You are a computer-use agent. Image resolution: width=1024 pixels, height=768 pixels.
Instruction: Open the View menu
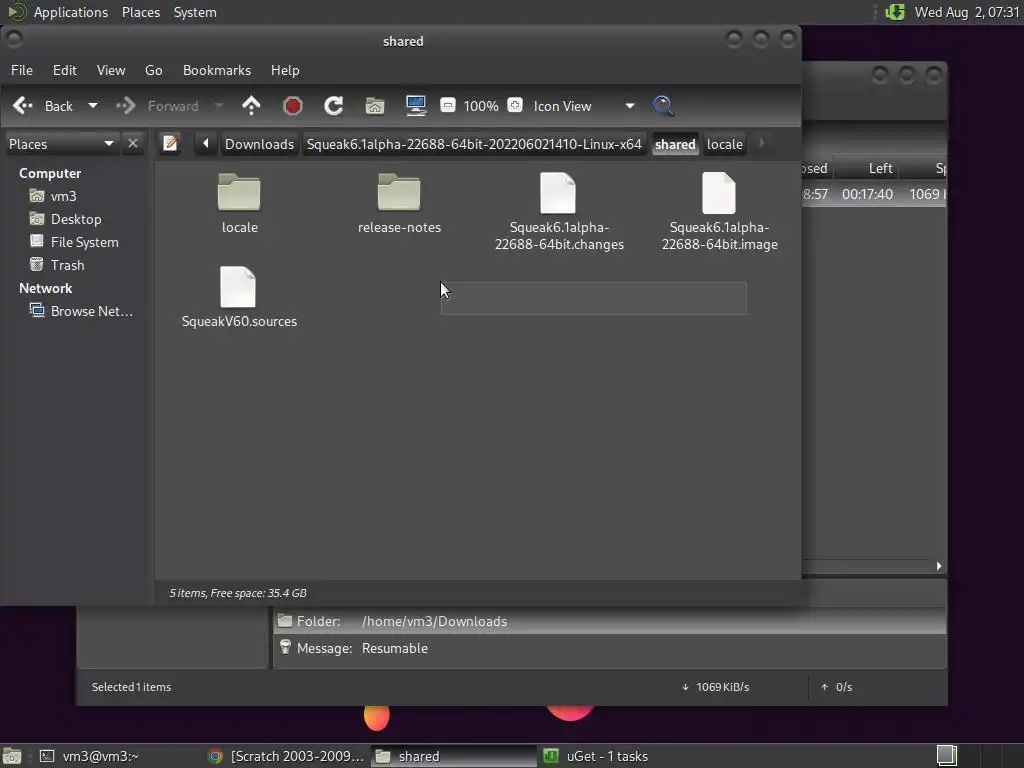(x=111, y=70)
